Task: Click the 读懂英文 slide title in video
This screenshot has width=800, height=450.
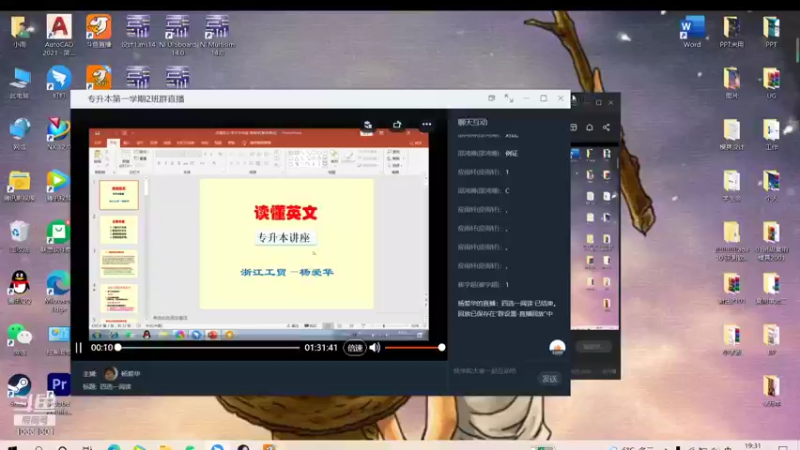Action: click(x=286, y=213)
